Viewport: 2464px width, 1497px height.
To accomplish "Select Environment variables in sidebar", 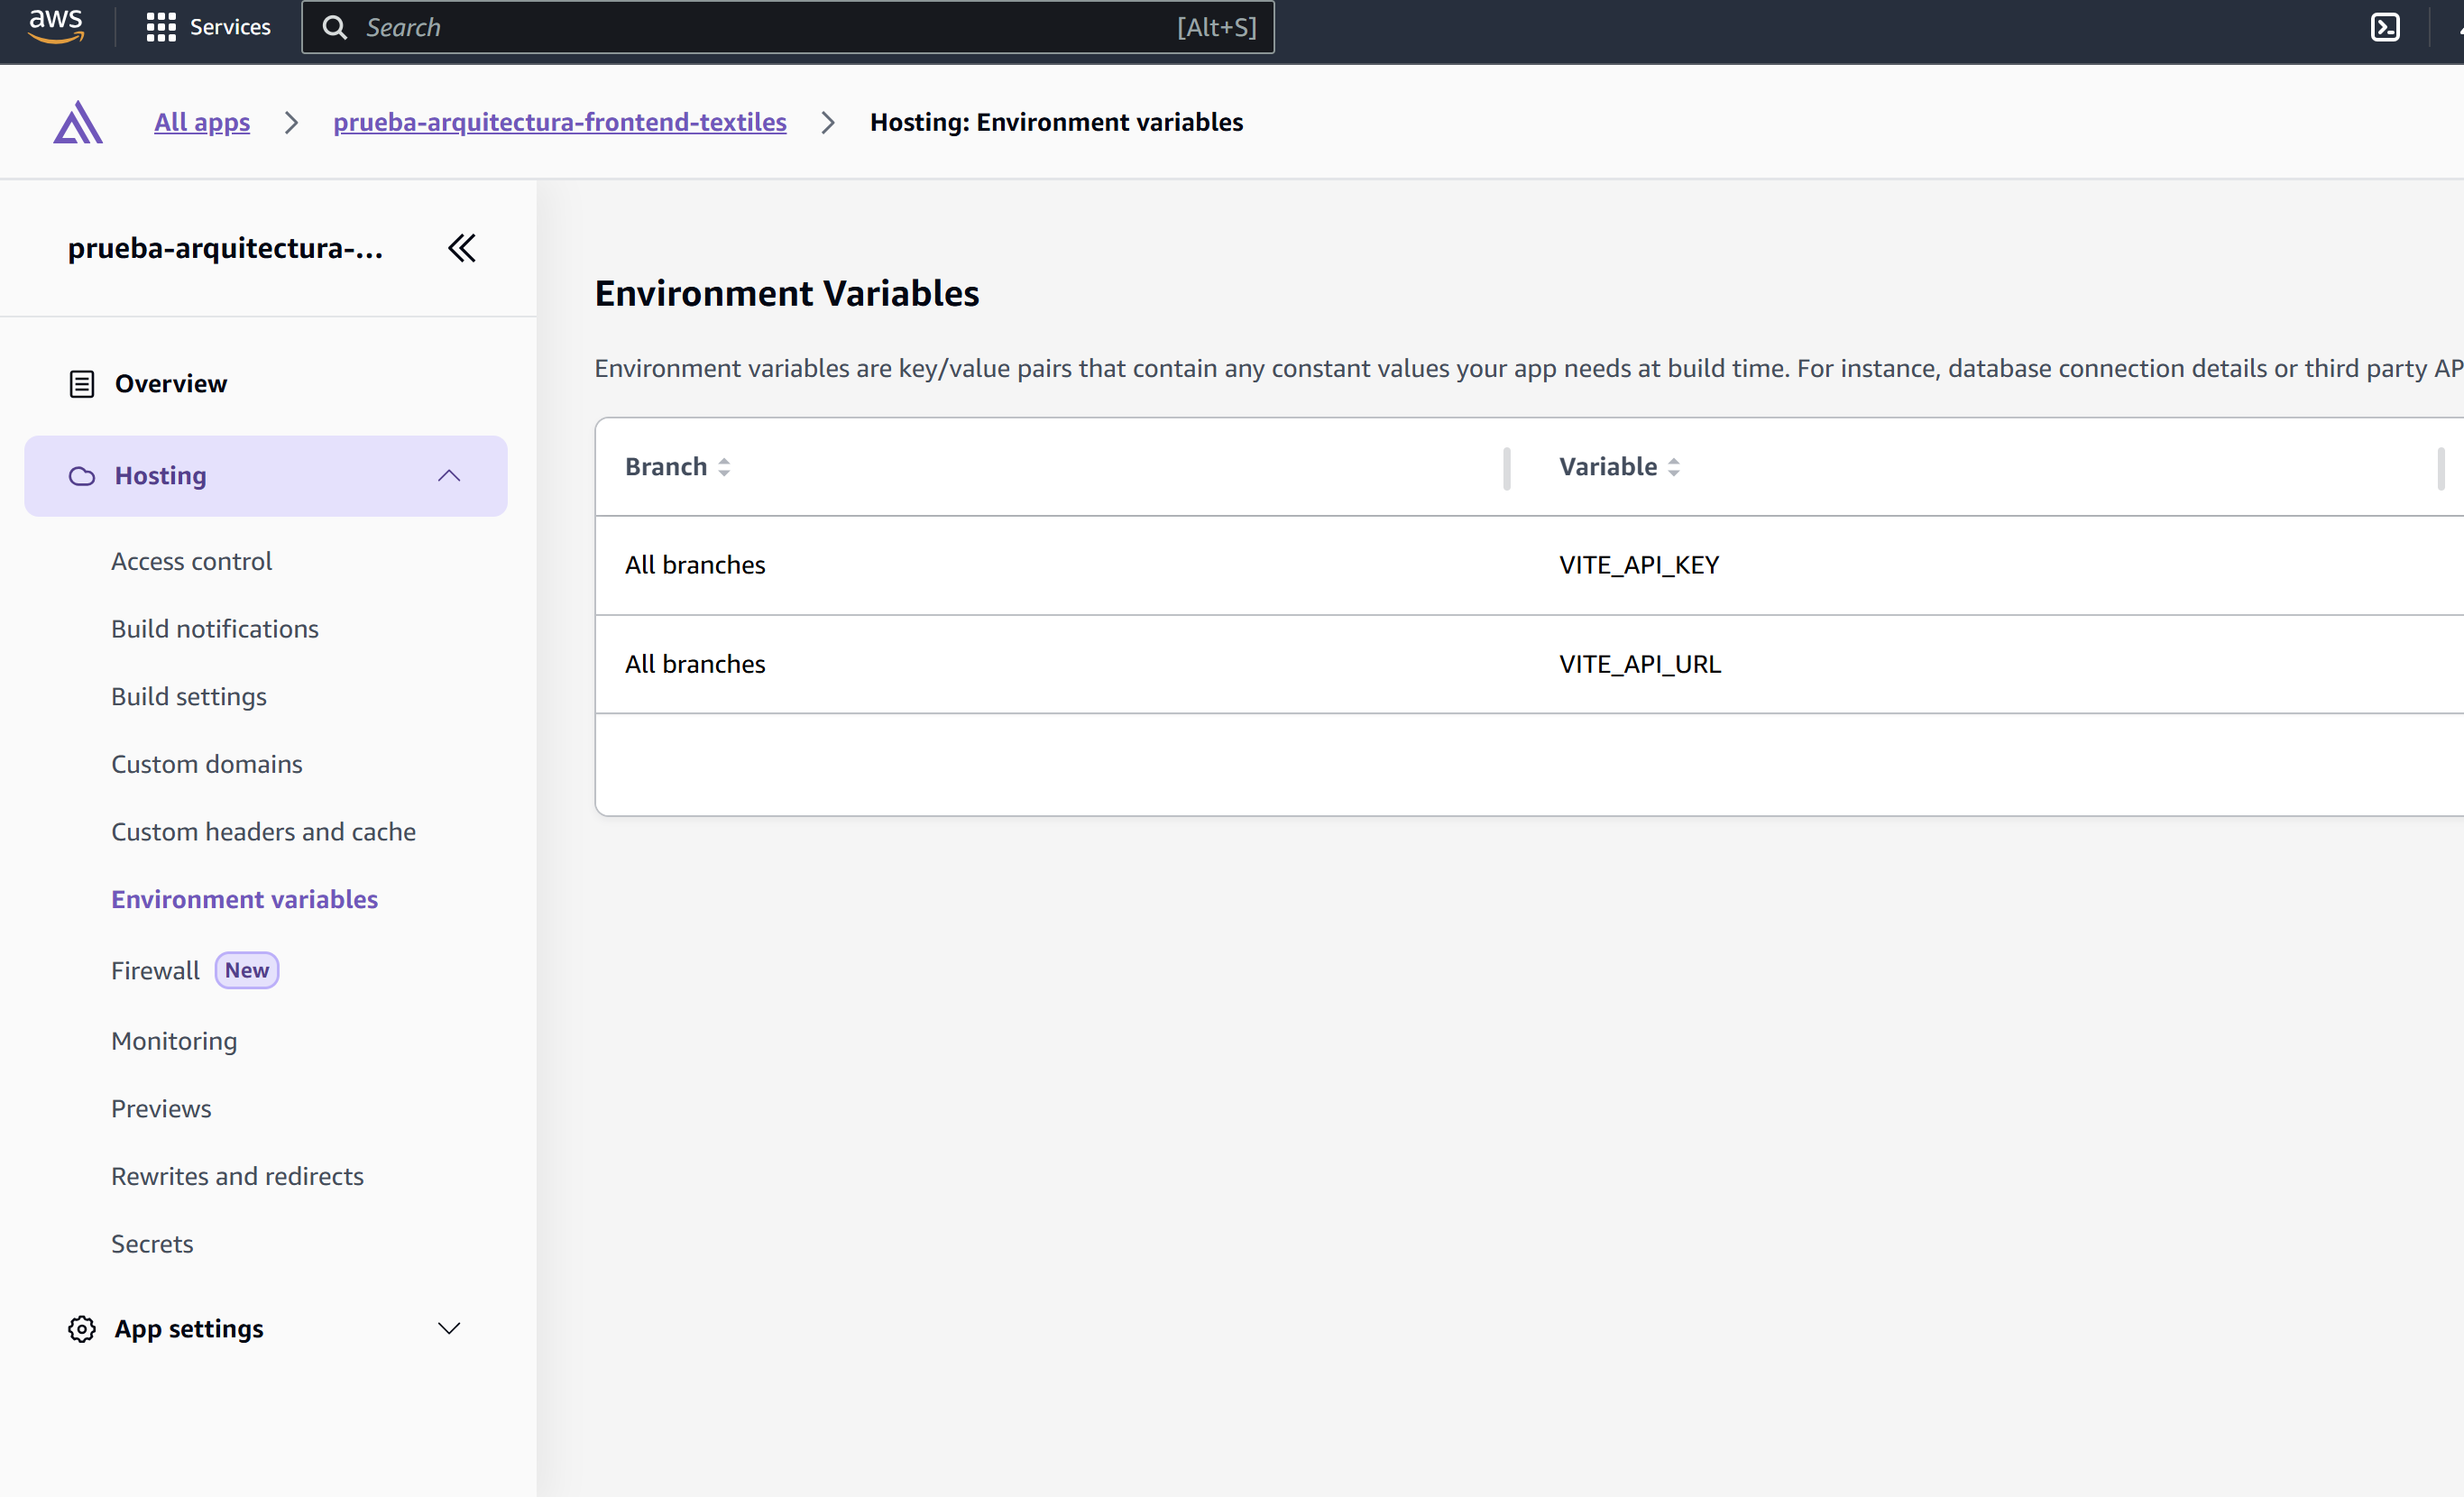I will pyautogui.click(x=245, y=899).
